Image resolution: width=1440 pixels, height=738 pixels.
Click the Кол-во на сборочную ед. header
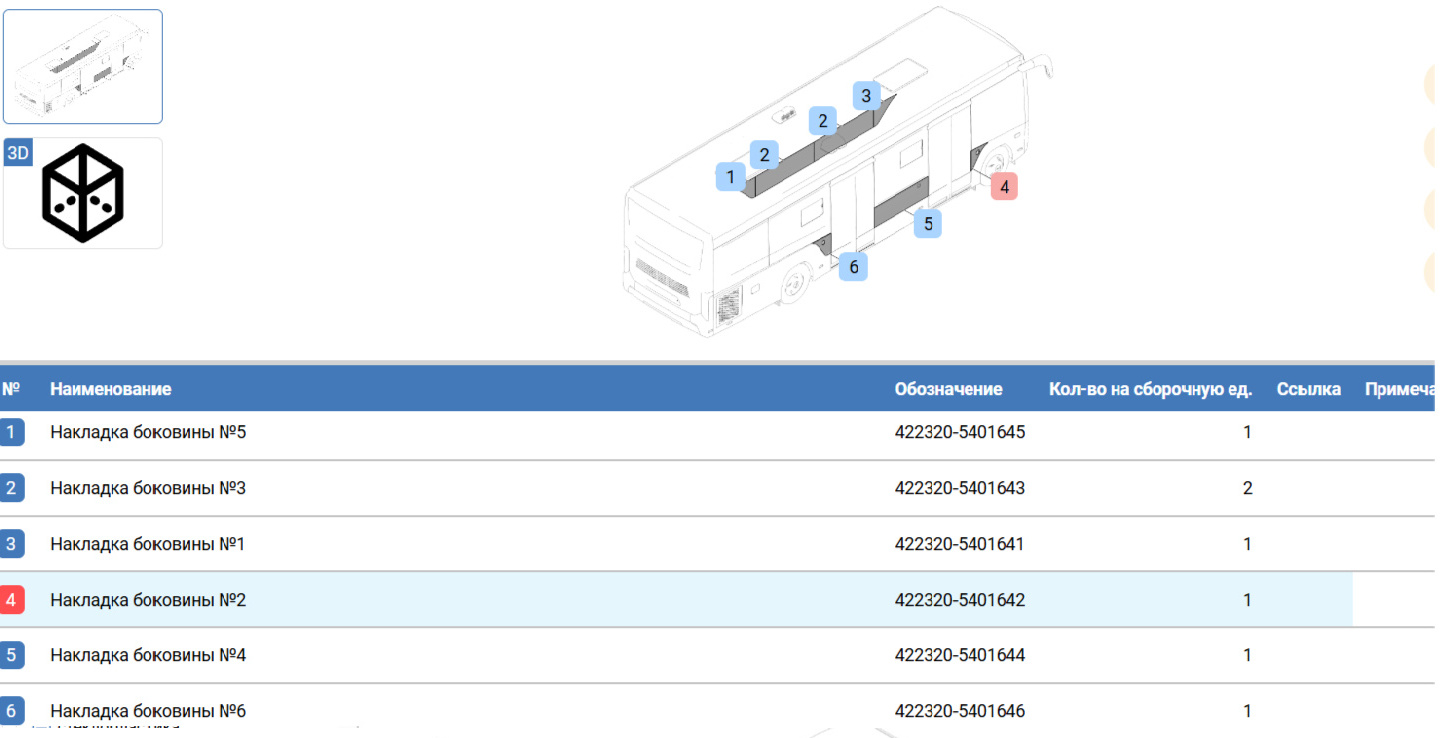coord(1150,389)
